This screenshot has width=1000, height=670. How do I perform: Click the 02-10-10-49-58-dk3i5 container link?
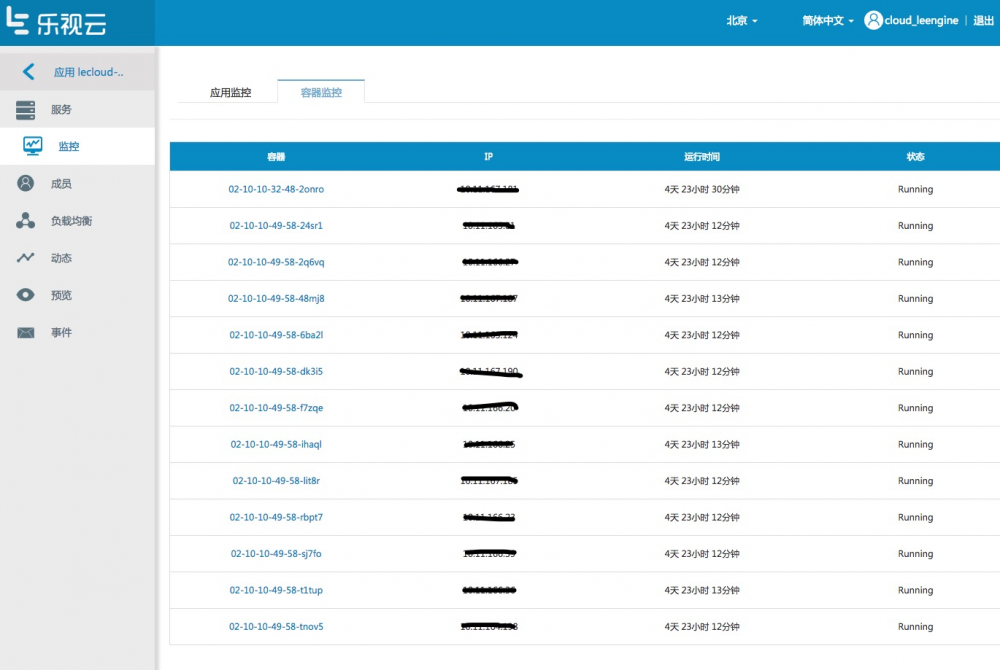(277, 371)
